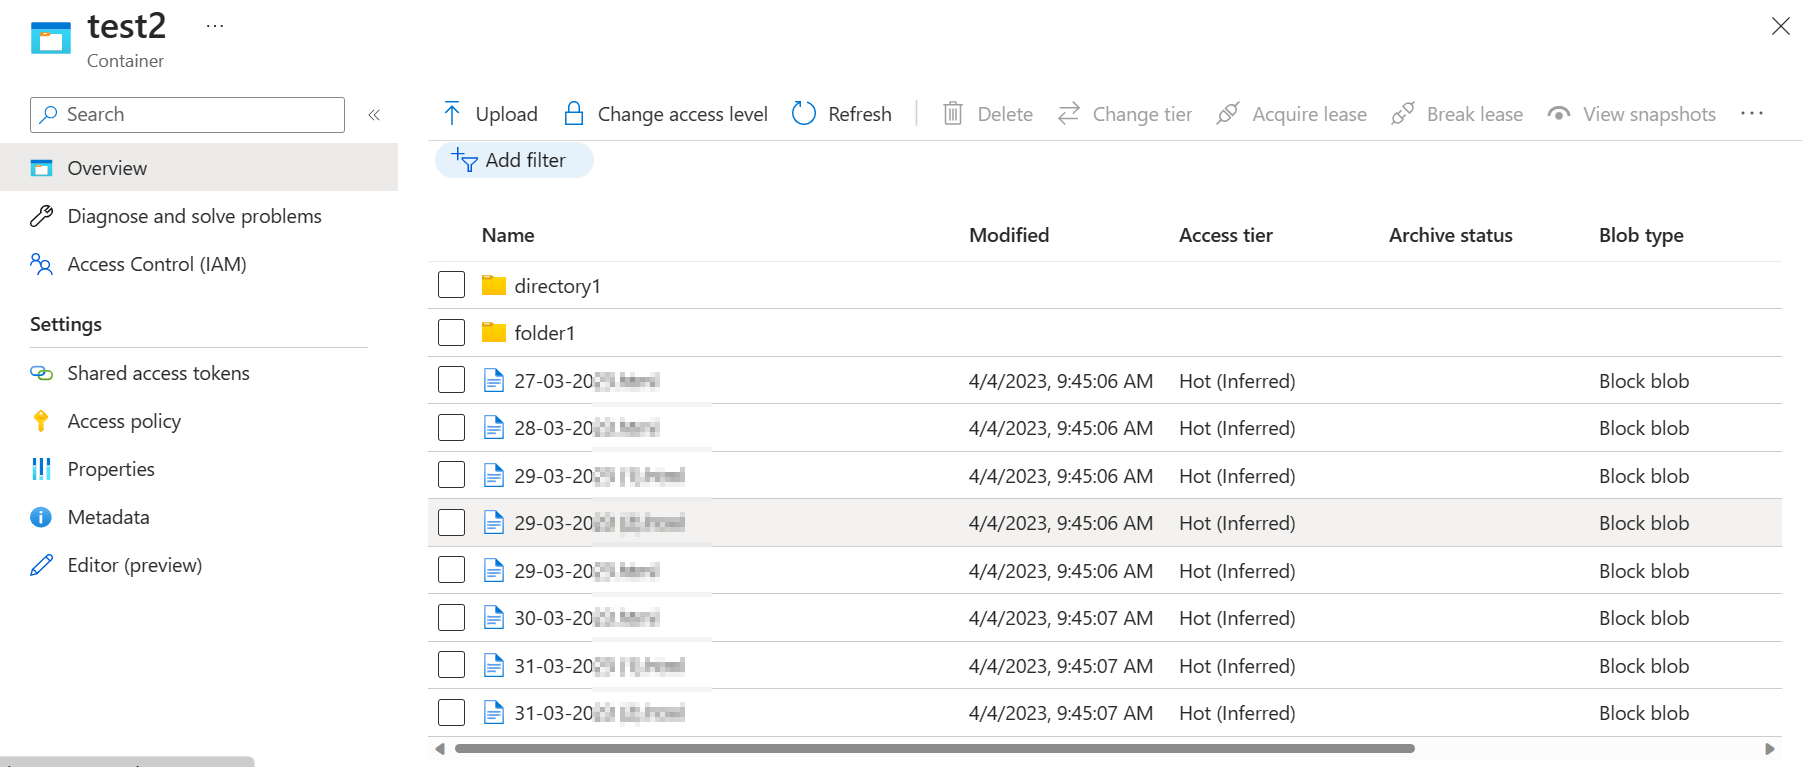
Task: Click the Diagnose wrench icon
Action: pyautogui.click(x=41, y=216)
